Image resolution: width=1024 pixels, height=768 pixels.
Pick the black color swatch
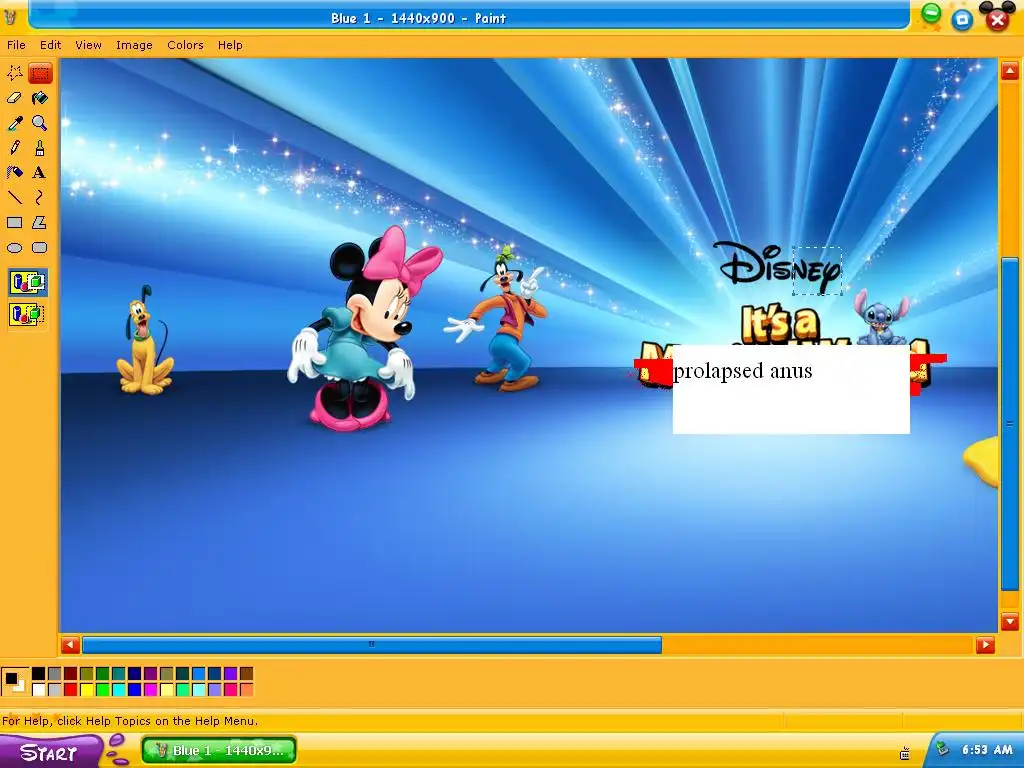[x=39, y=673]
